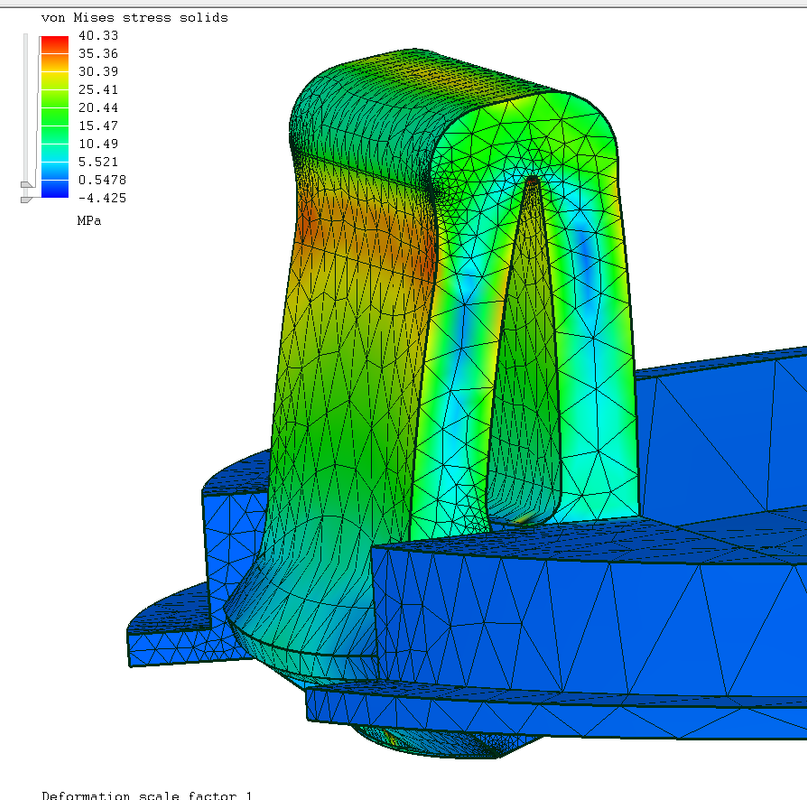Click the yellow band of the stress legend
807x800 pixels.
(55, 80)
